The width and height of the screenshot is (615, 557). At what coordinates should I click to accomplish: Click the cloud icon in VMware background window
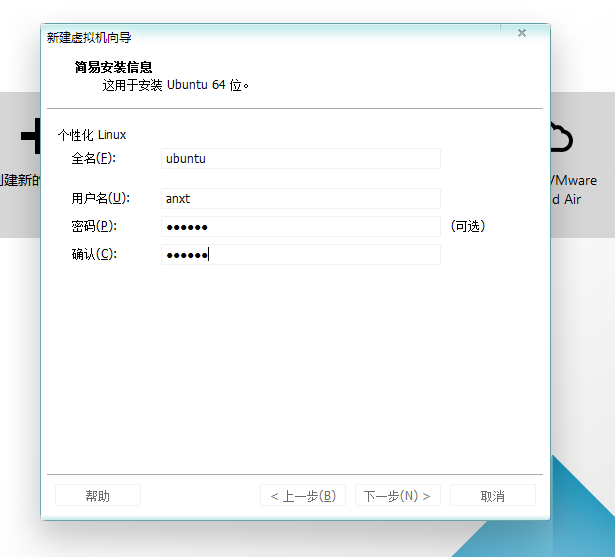pos(562,137)
